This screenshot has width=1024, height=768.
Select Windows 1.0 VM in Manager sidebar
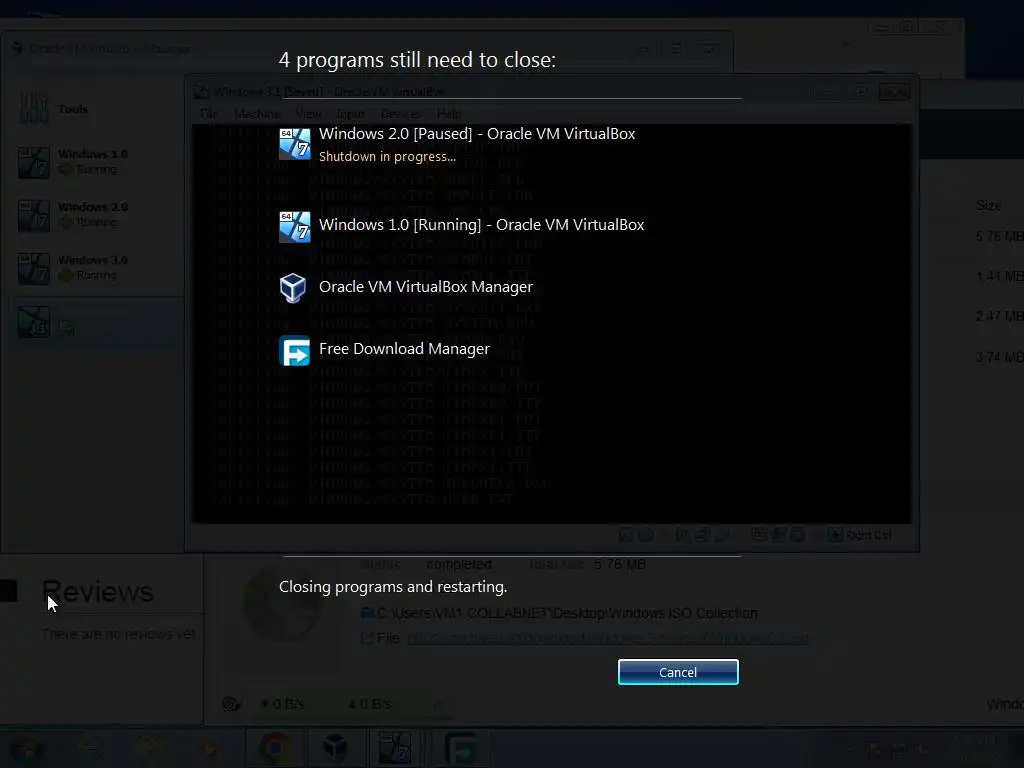(95, 162)
